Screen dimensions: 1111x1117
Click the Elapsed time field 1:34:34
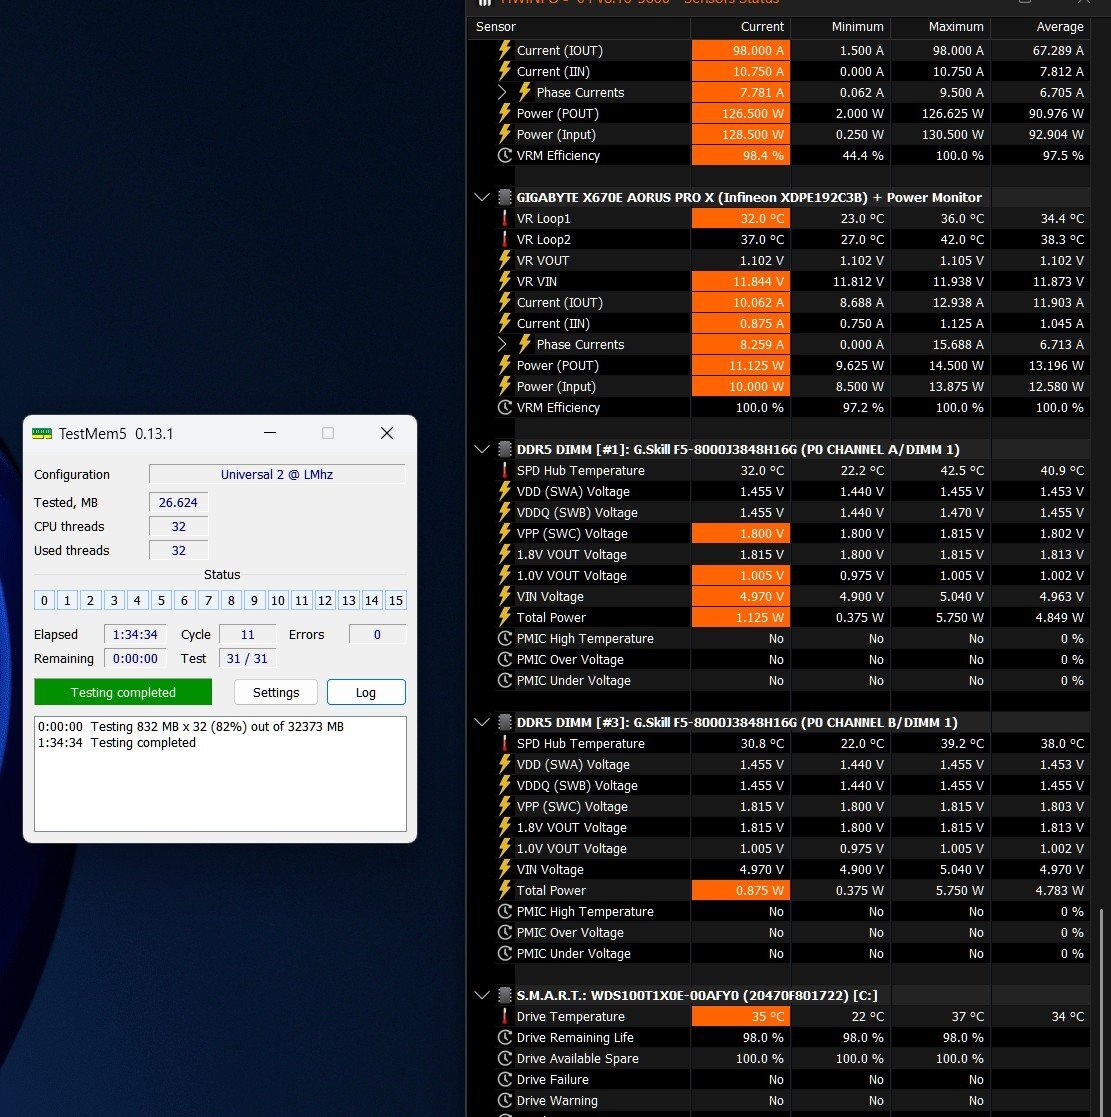[135, 634]
